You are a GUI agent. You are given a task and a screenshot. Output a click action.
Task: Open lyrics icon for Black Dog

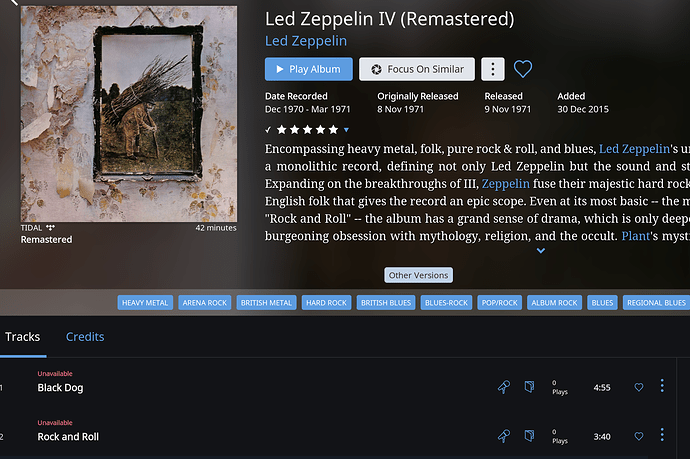click(x=504, y=387)
